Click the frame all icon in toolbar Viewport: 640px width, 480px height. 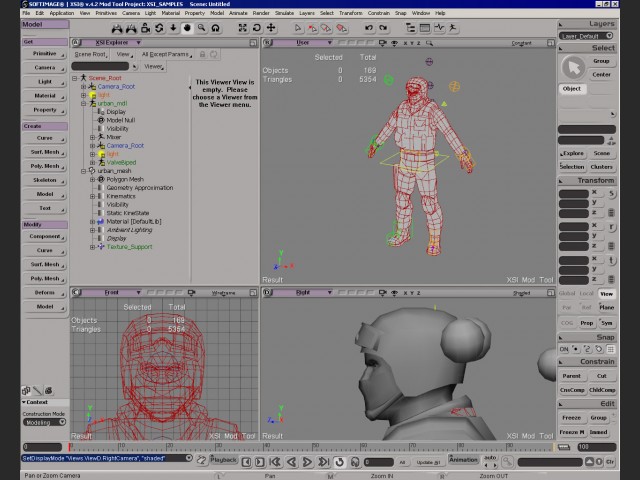(x=243, y=28)
